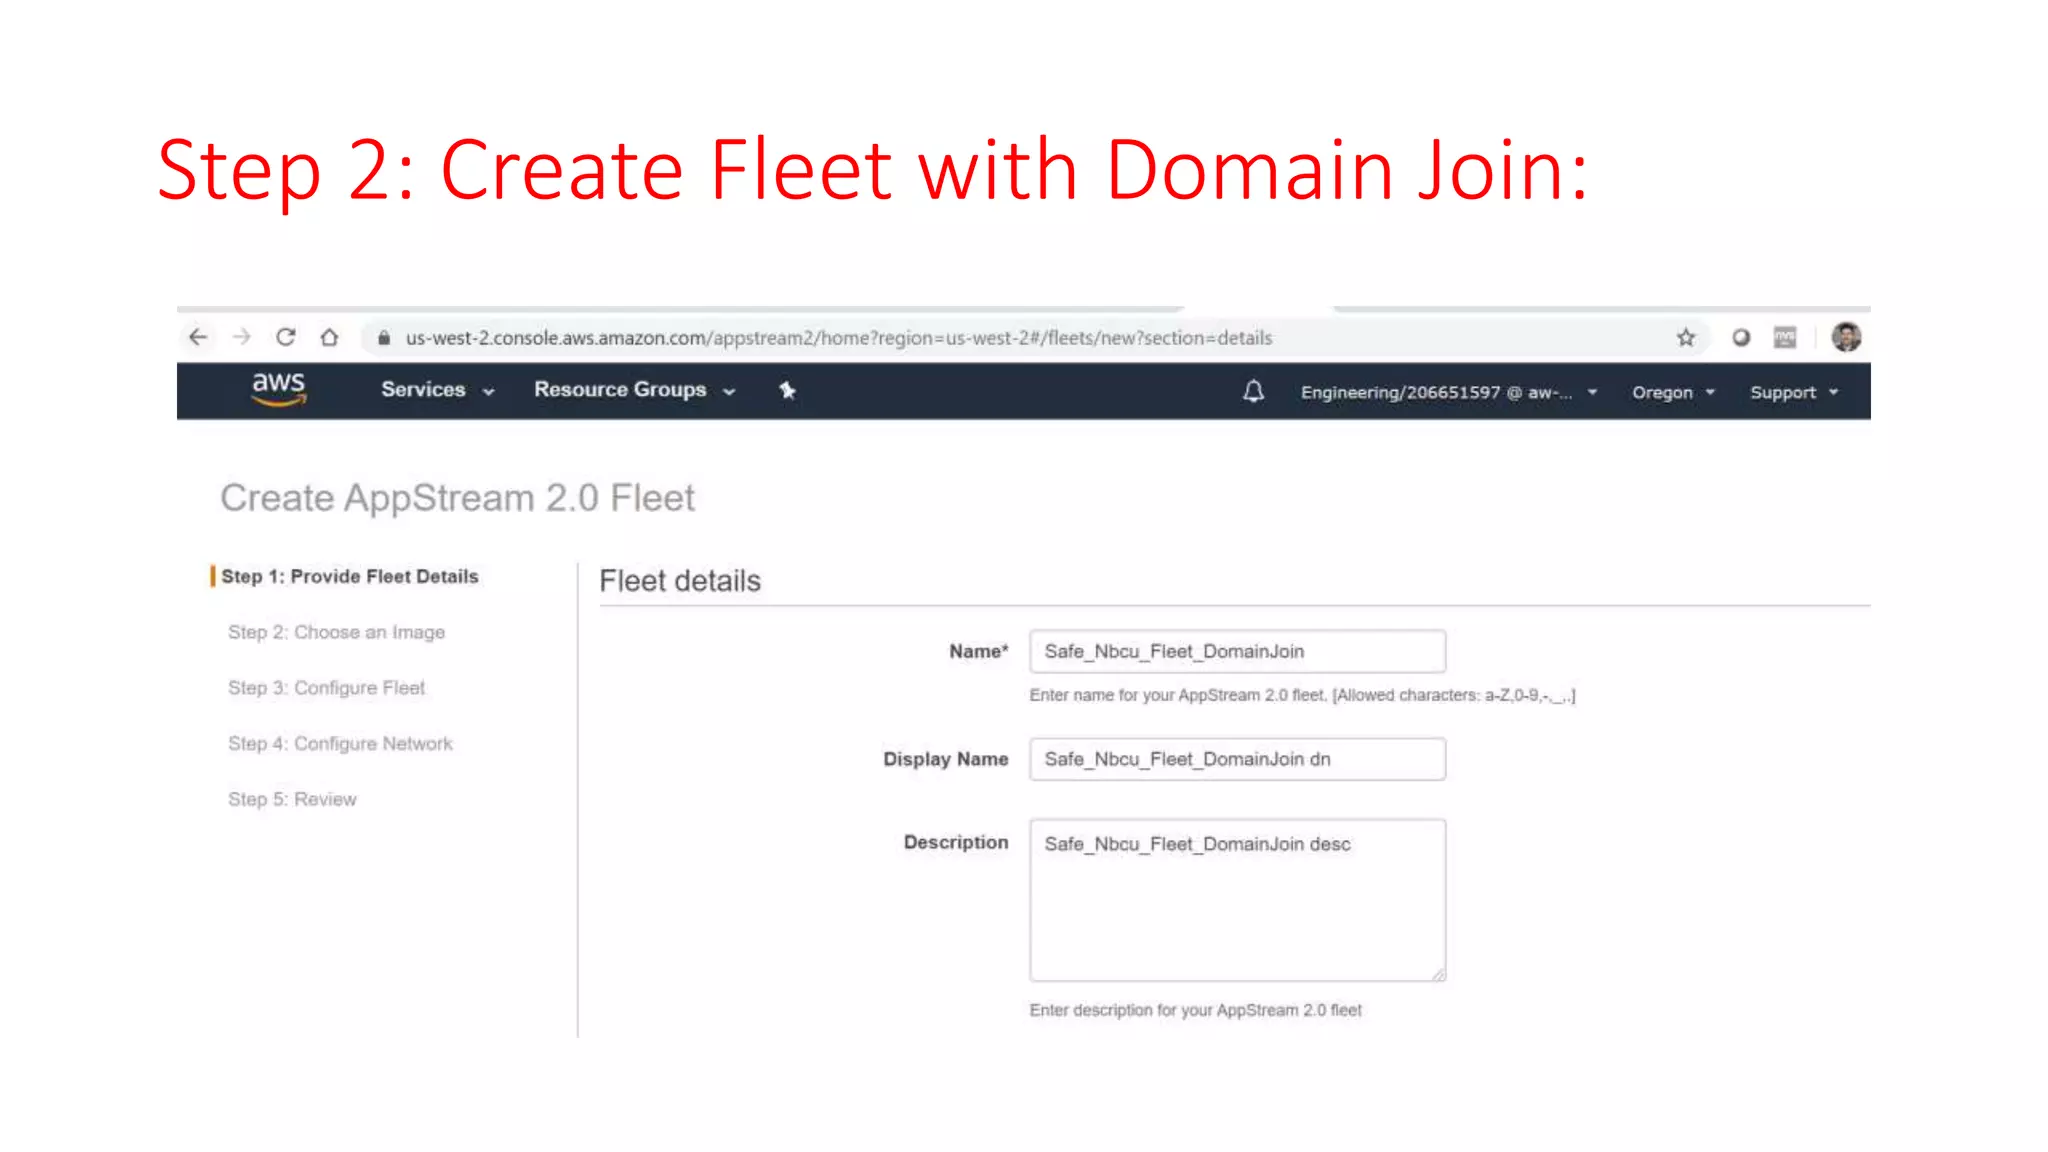Click the 'Display Name' field label
The height and width of the screenshot is (1152, 2048).
(946, 759)
